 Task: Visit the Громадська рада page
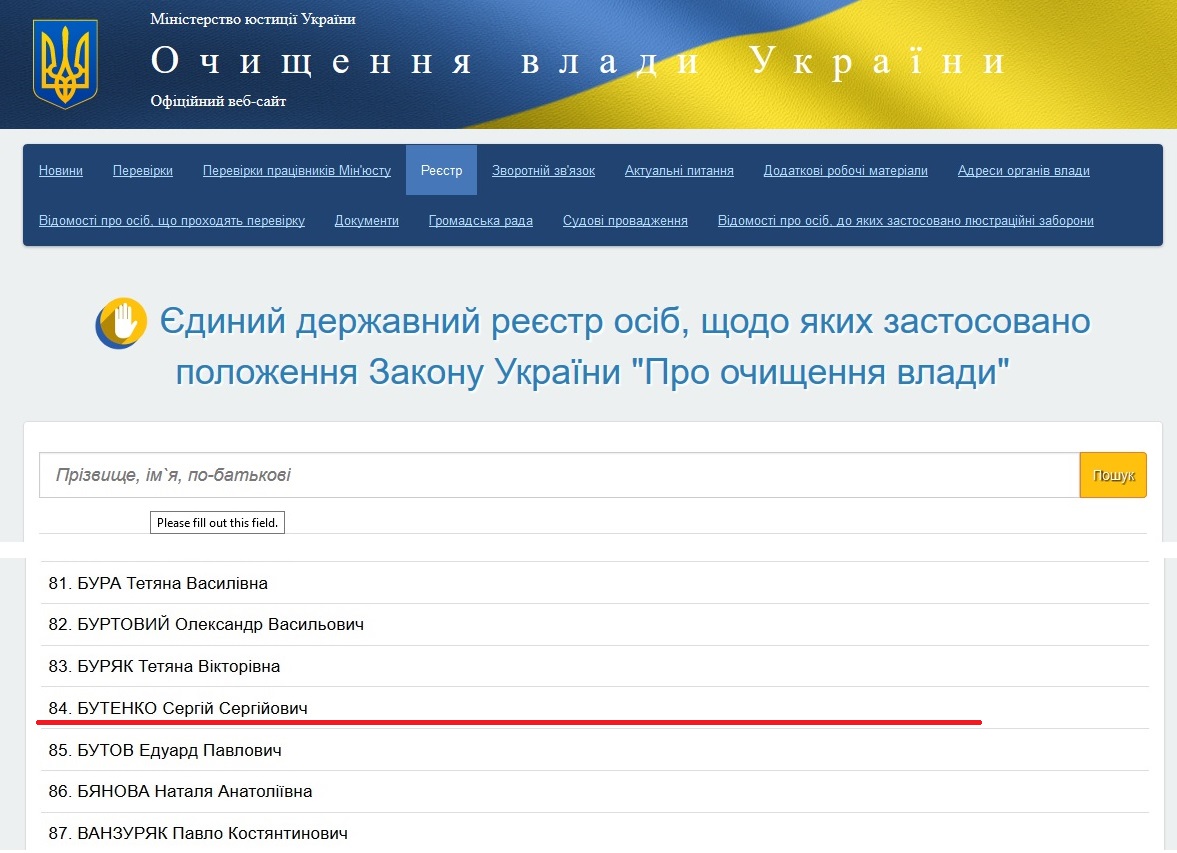click(480, 221)
